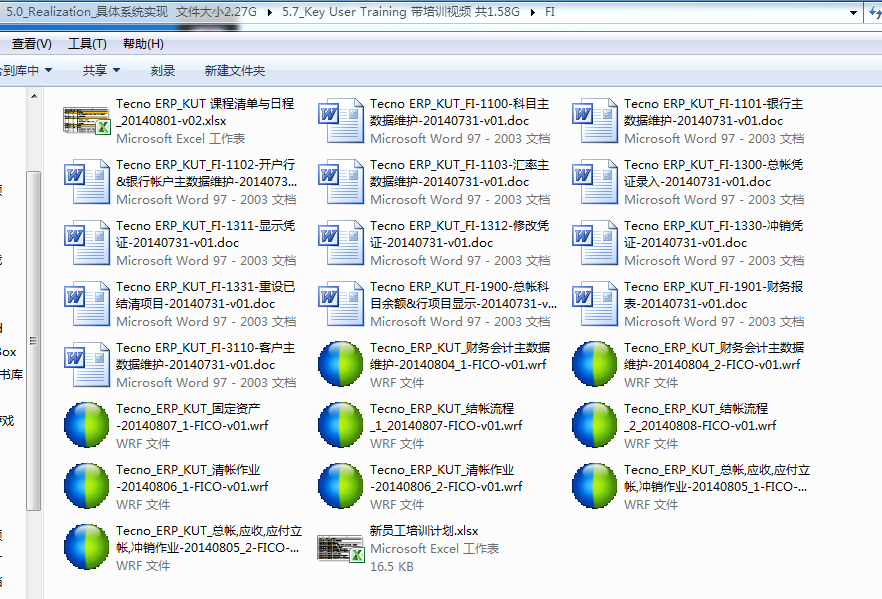
Task: Select Word icon of FI-1330-冲销凭证 doc
Action: (595, 243)
